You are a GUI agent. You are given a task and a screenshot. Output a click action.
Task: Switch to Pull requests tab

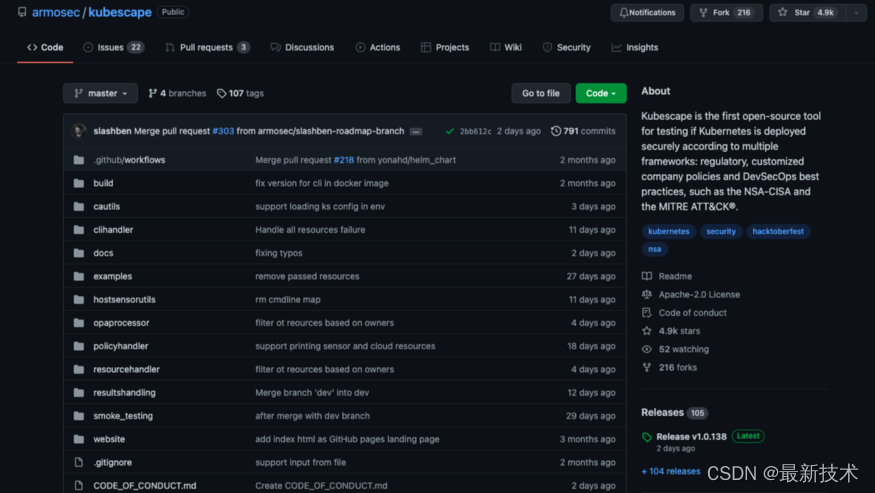207,47
